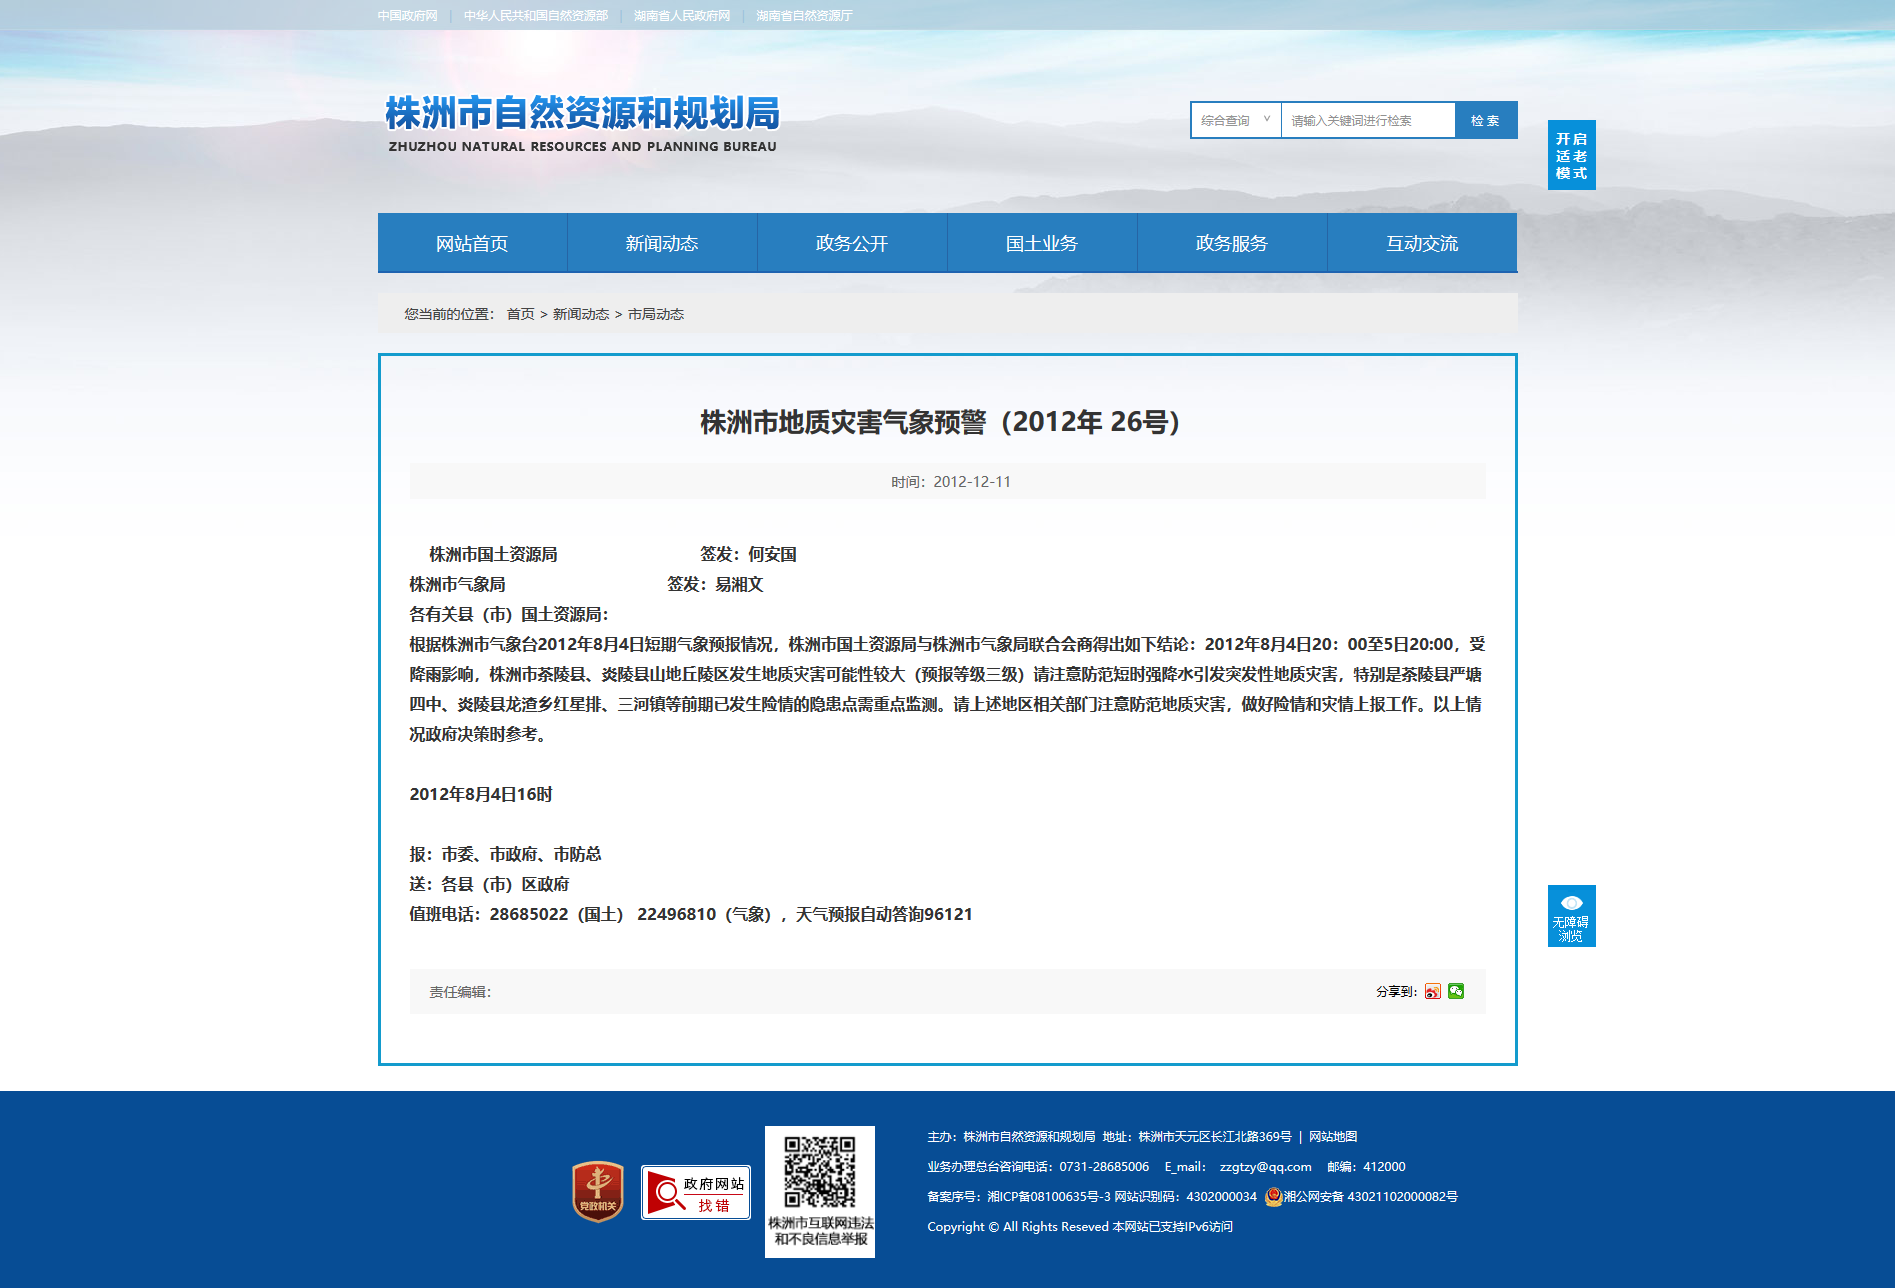Screen dimensions: 1895x1288
Task: Click the 党政机关 red emblem badge
Action: click(598, 1191)
